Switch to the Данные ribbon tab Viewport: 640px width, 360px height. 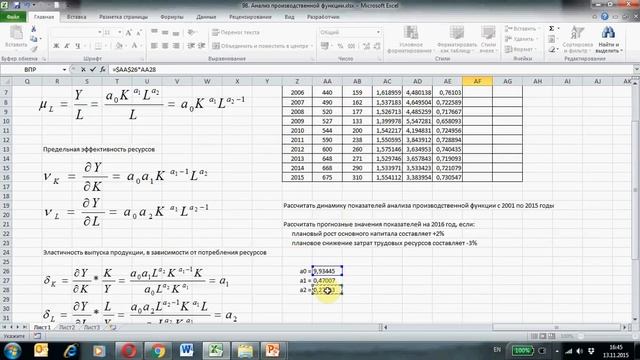(x=206, y=17)
